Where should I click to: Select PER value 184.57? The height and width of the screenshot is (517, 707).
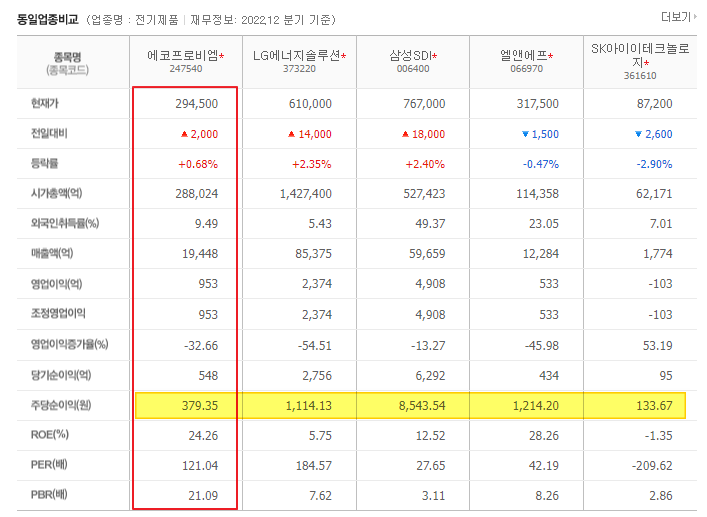[x=313, y=466]
